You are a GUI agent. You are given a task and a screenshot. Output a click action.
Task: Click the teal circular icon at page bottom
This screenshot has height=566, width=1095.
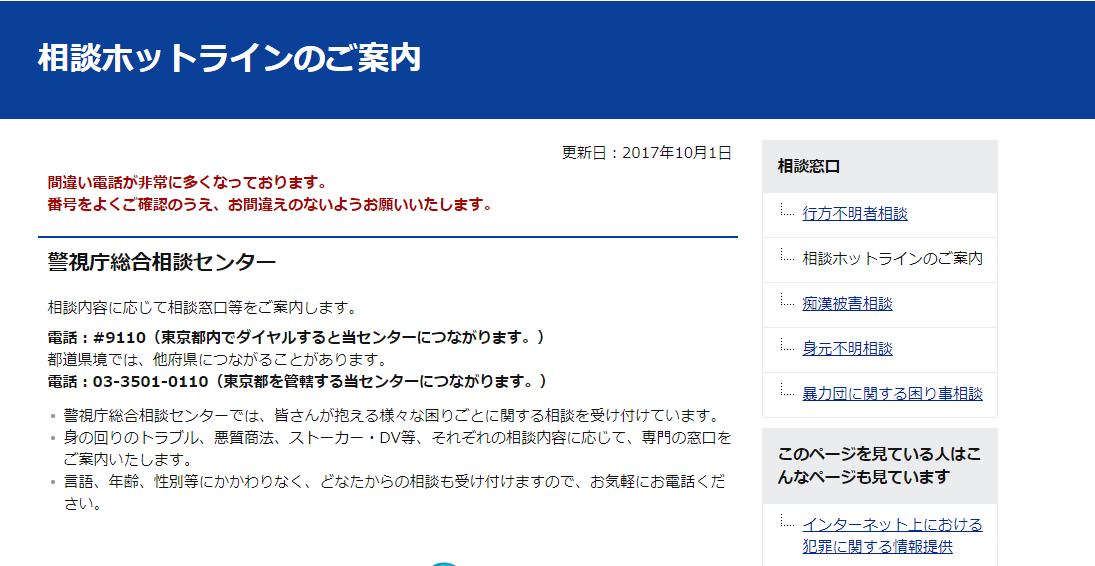coord(443,563)
